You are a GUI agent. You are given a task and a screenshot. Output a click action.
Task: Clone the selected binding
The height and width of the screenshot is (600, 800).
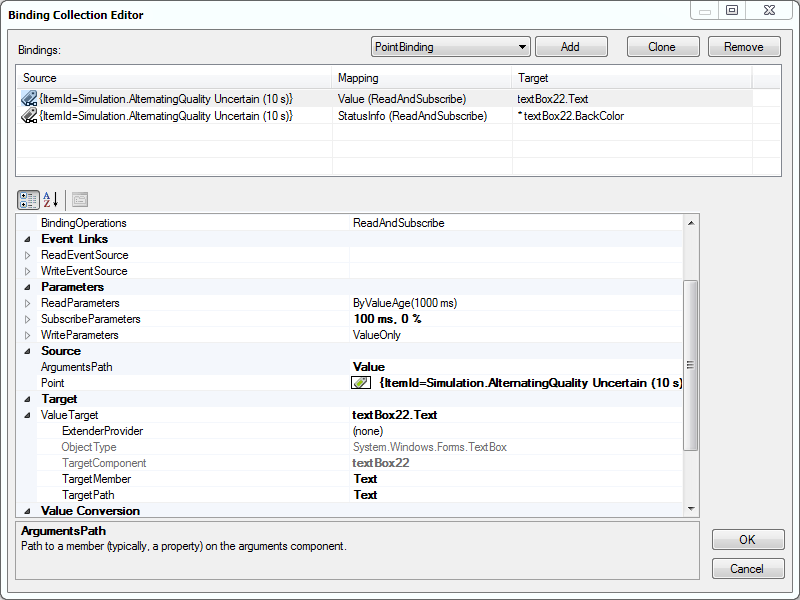click(662, 47)
